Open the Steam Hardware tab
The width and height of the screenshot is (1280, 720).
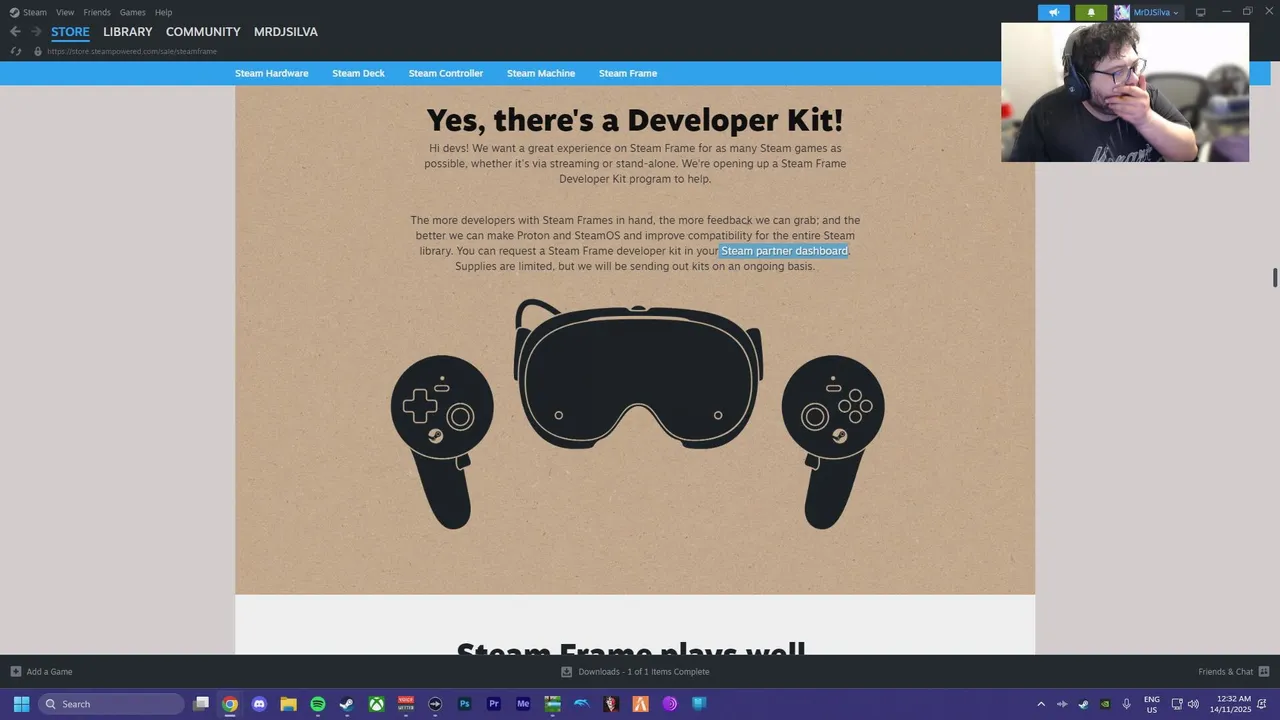pos(272,73)
